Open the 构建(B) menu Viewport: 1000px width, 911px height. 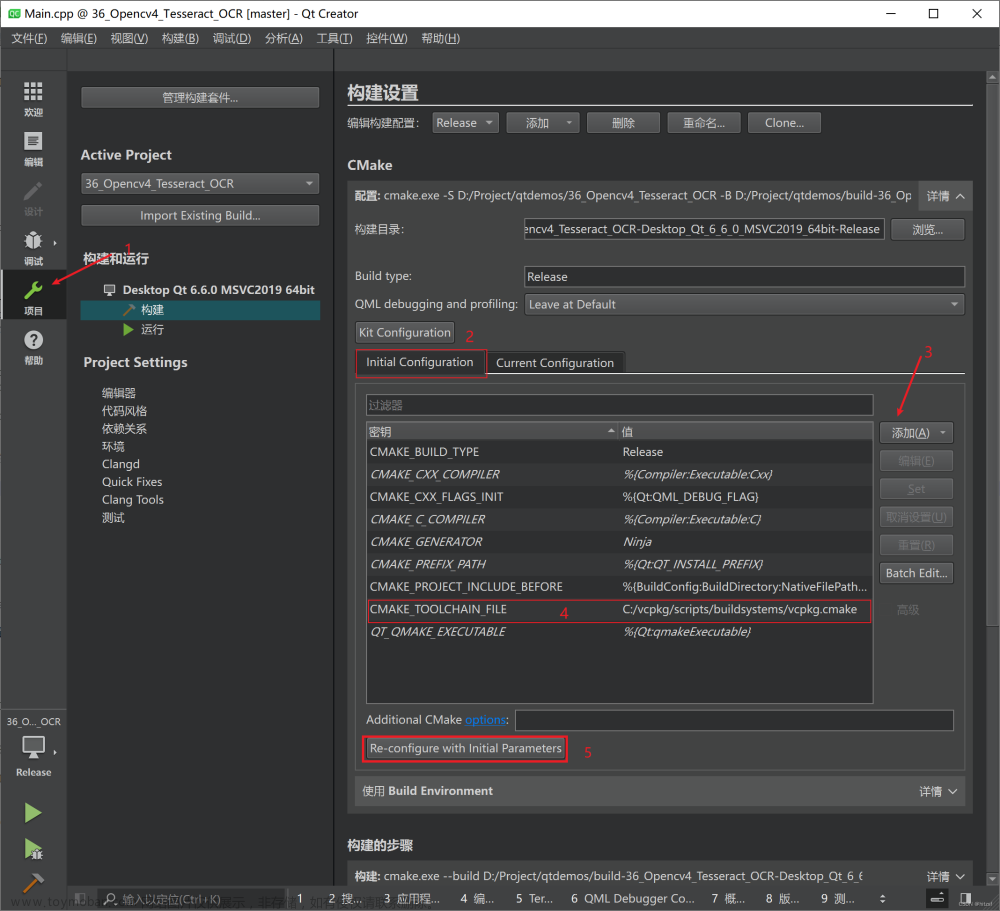[180, 38]
